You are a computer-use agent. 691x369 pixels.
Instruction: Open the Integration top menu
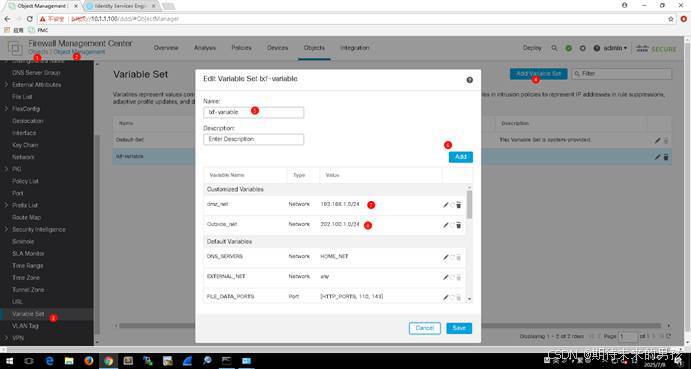pos(355,48)
